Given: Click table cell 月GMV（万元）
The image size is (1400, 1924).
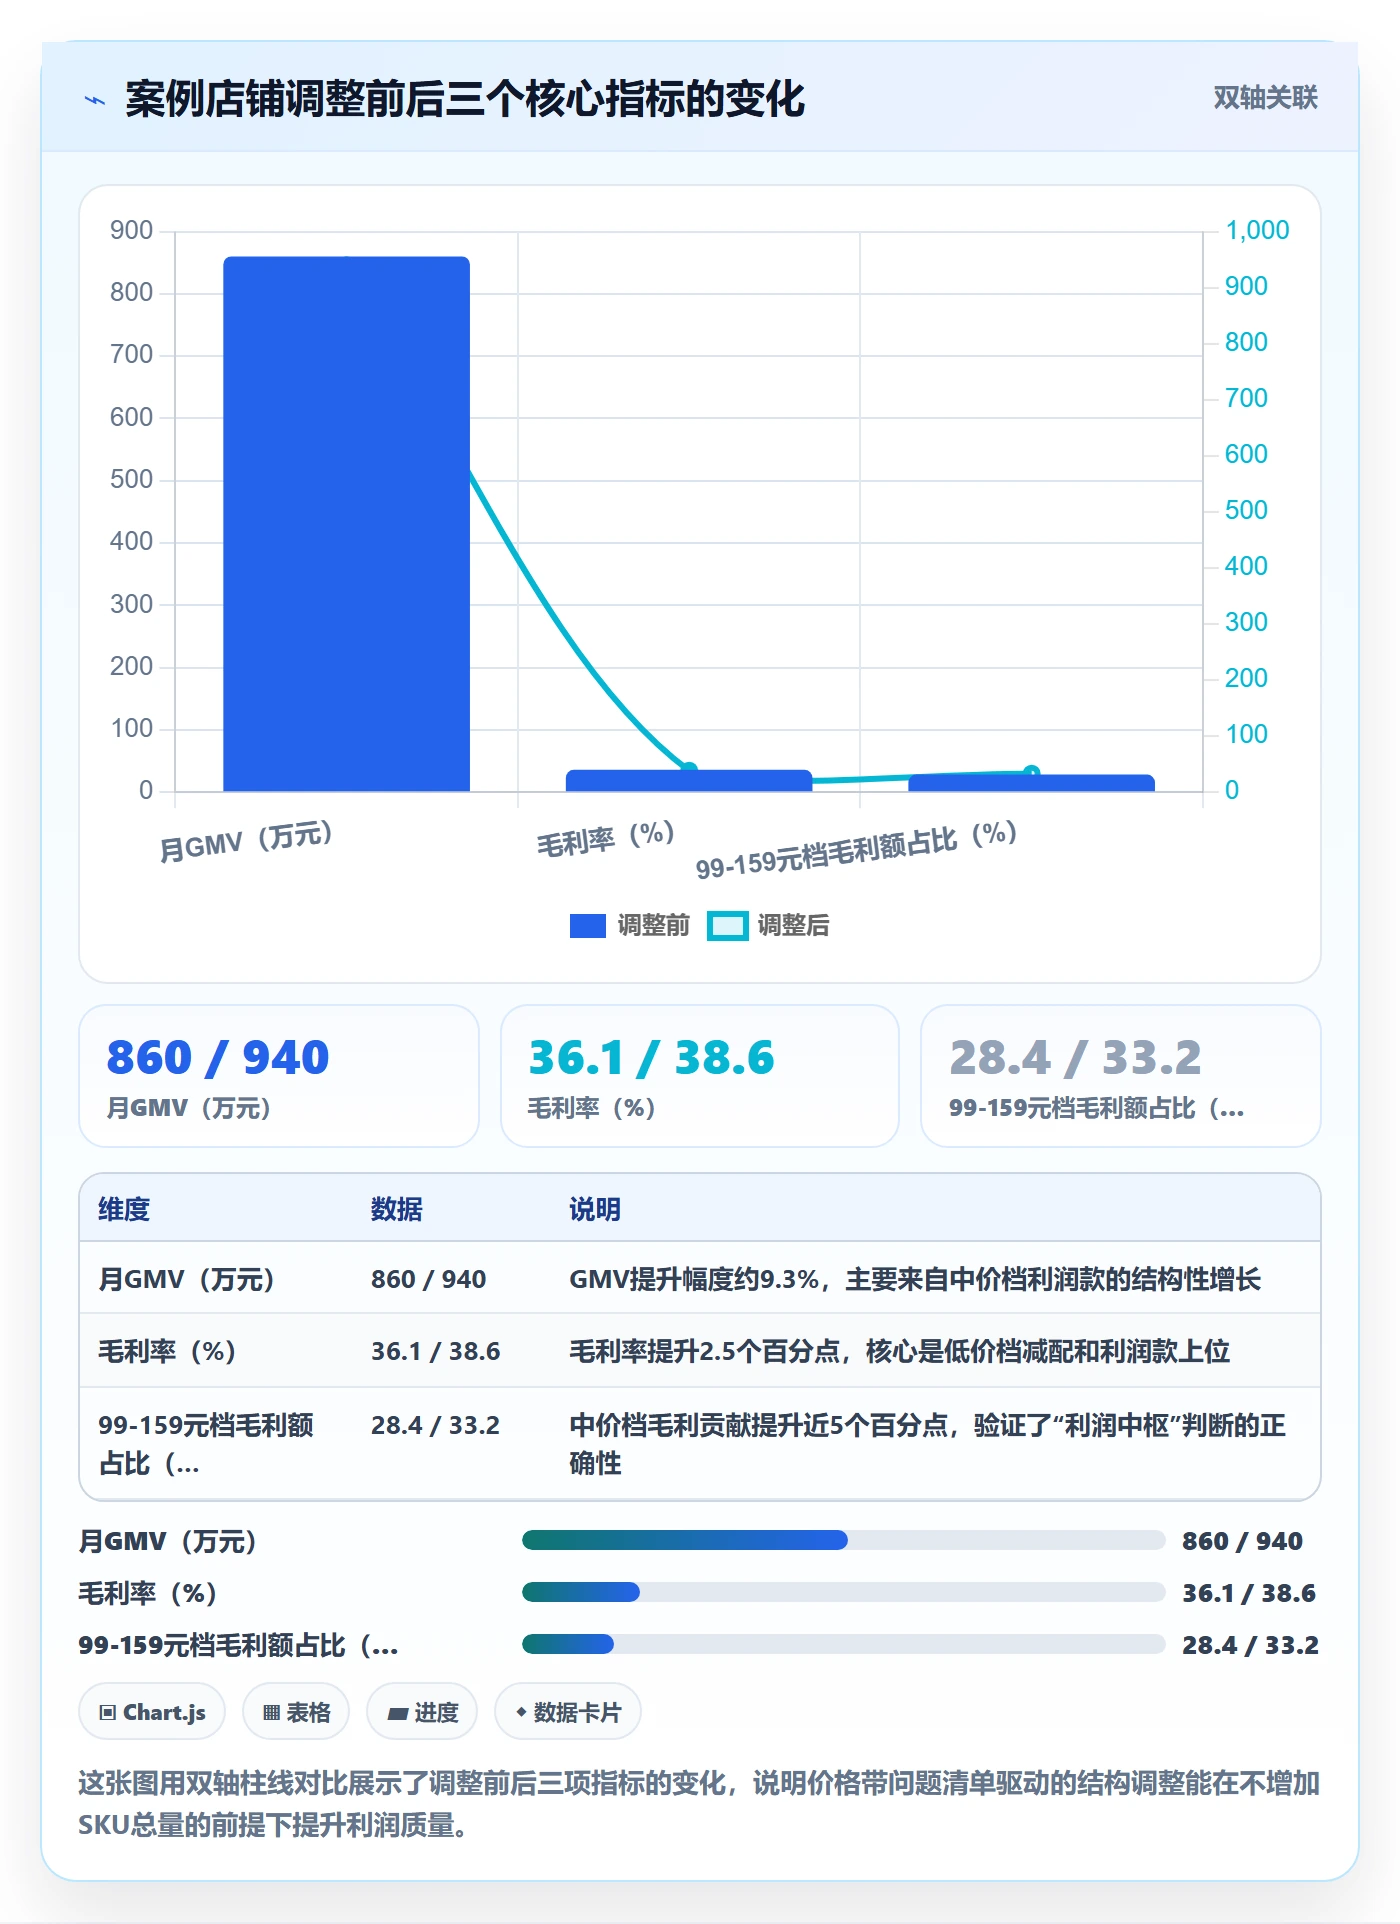Looking at the screenshot, I should [186, 1279].
